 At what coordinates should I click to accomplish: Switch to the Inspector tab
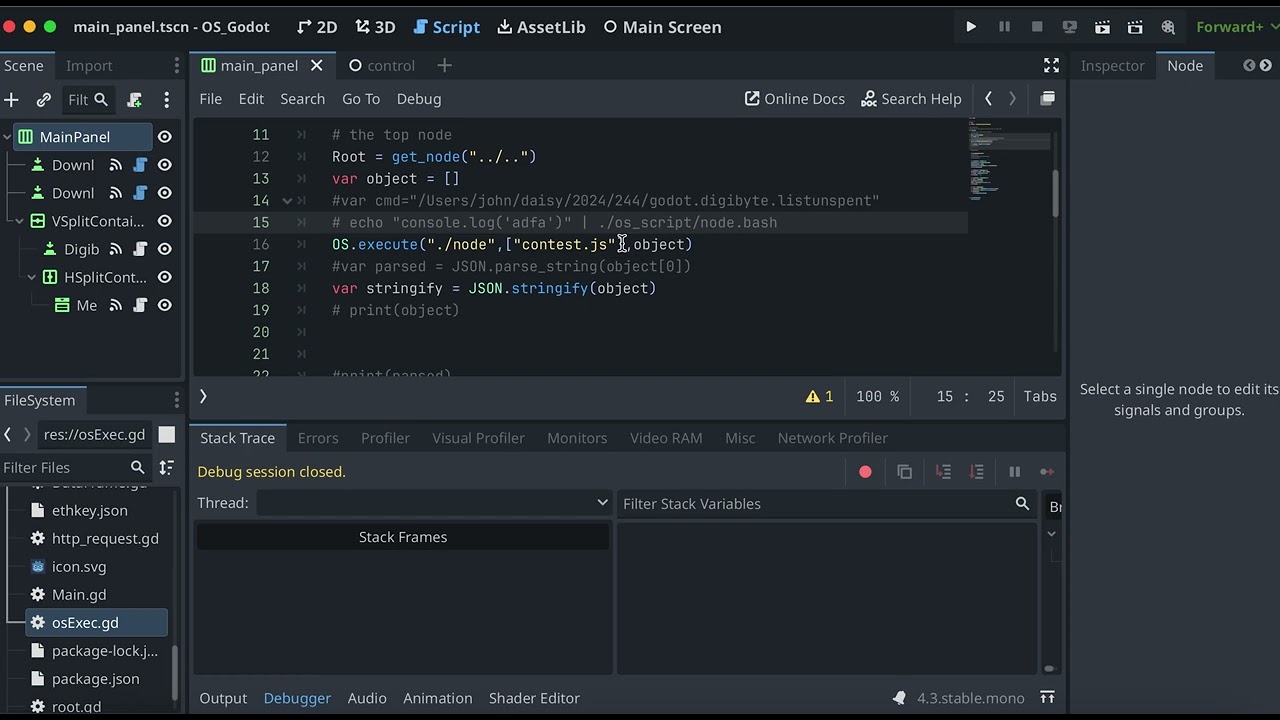tap(1112, 65)
